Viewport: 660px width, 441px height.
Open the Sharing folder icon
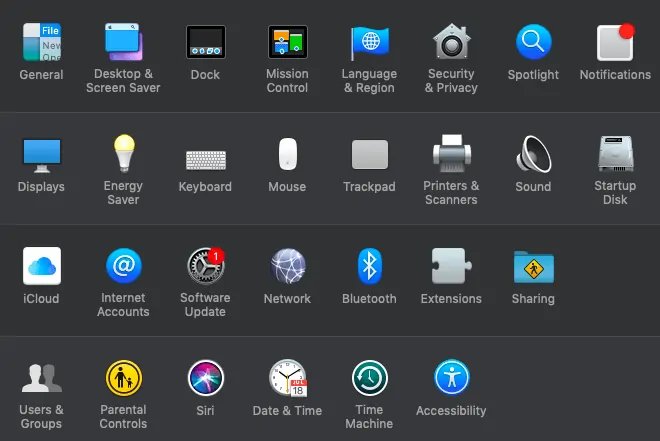pyautogui.click(x=533, y=268)
